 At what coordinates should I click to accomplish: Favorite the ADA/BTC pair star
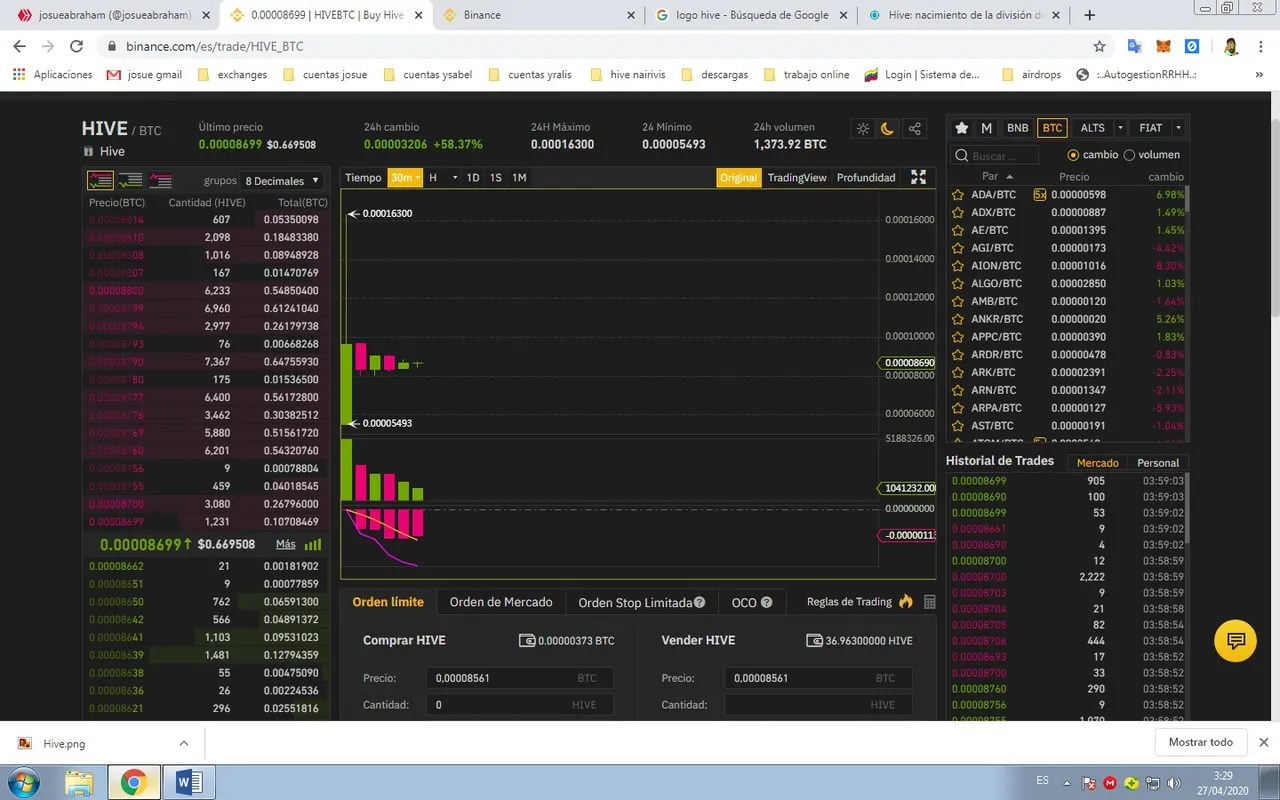pos(958,195)
